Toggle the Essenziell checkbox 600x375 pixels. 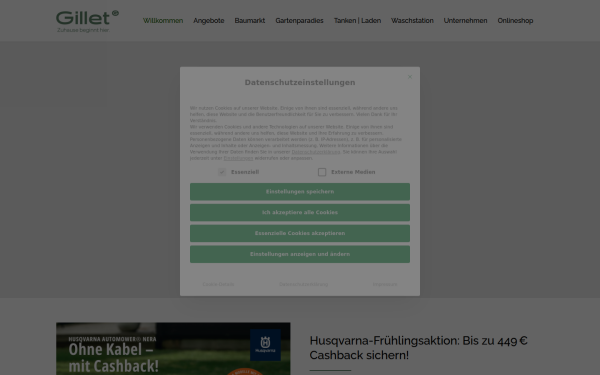222,172
